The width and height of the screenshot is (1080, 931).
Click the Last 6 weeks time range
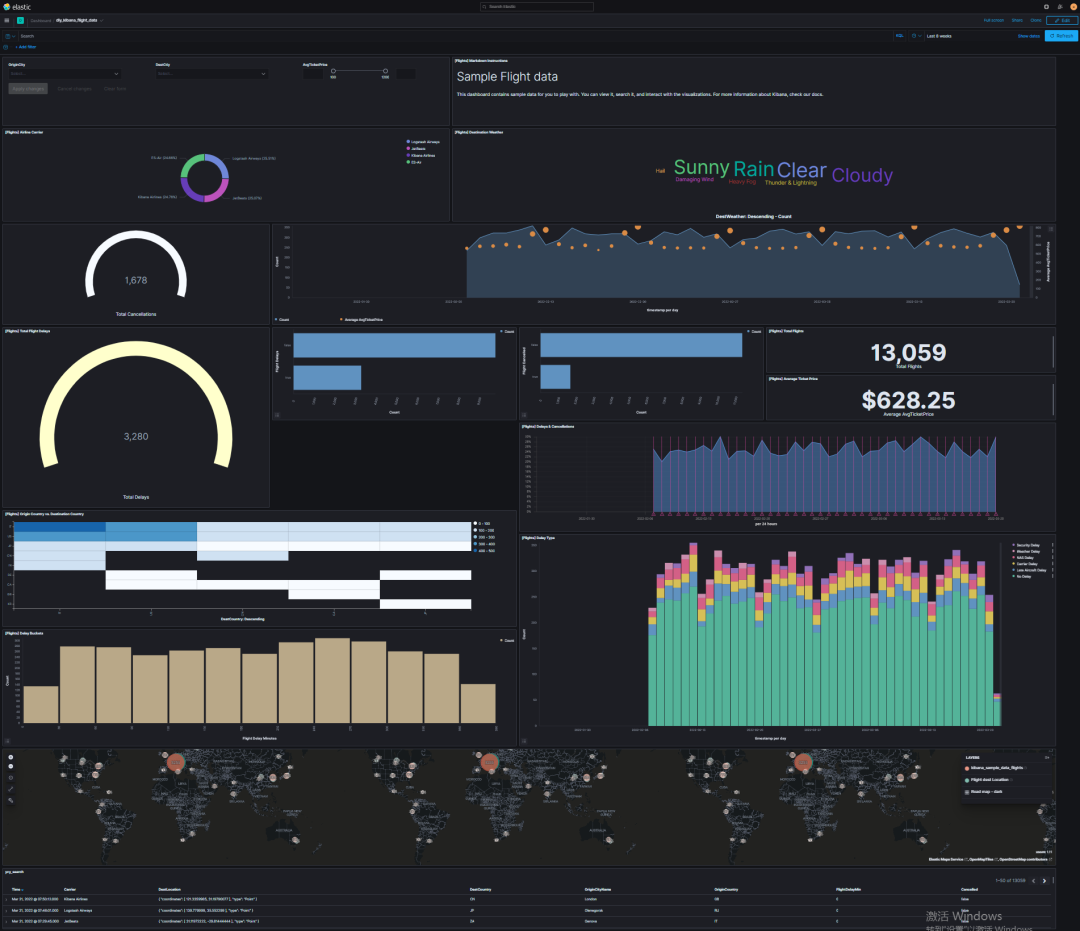(939, 36)
